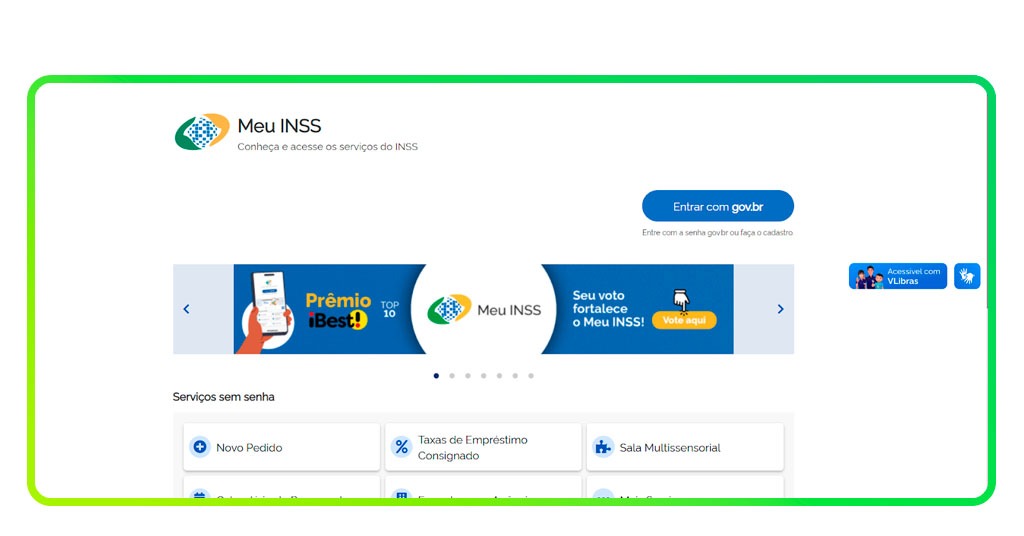The height and width of the screenshot is (536, 1024).
Task: Select the fifth carousel dot
Action: [499, 375]
